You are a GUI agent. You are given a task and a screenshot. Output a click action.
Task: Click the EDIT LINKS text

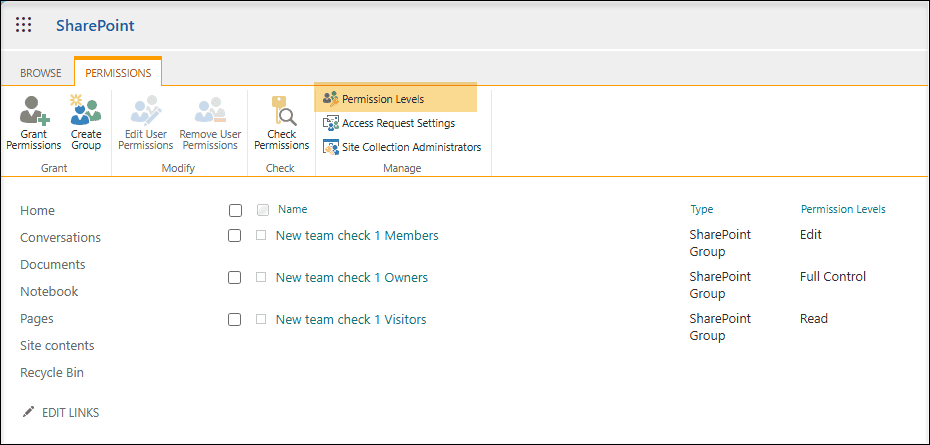[71, 412]
